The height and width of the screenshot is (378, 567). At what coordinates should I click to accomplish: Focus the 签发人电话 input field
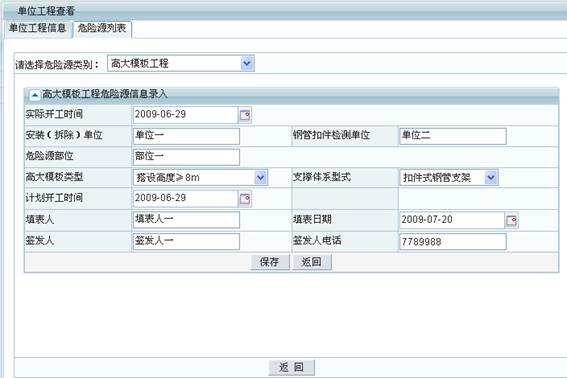(x=453, y=241)
